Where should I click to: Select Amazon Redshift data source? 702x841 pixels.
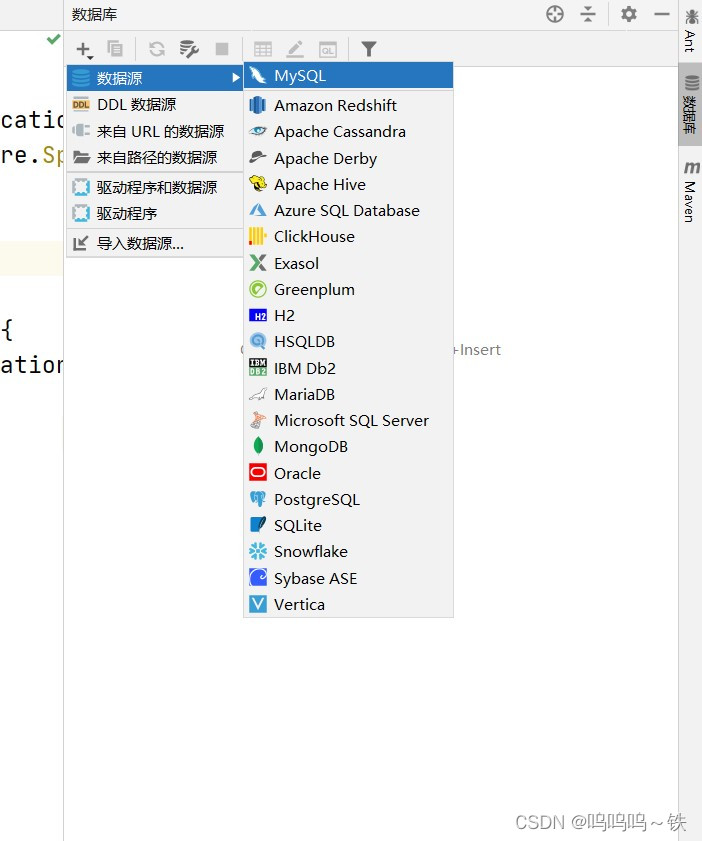click(x=349, y=105)
